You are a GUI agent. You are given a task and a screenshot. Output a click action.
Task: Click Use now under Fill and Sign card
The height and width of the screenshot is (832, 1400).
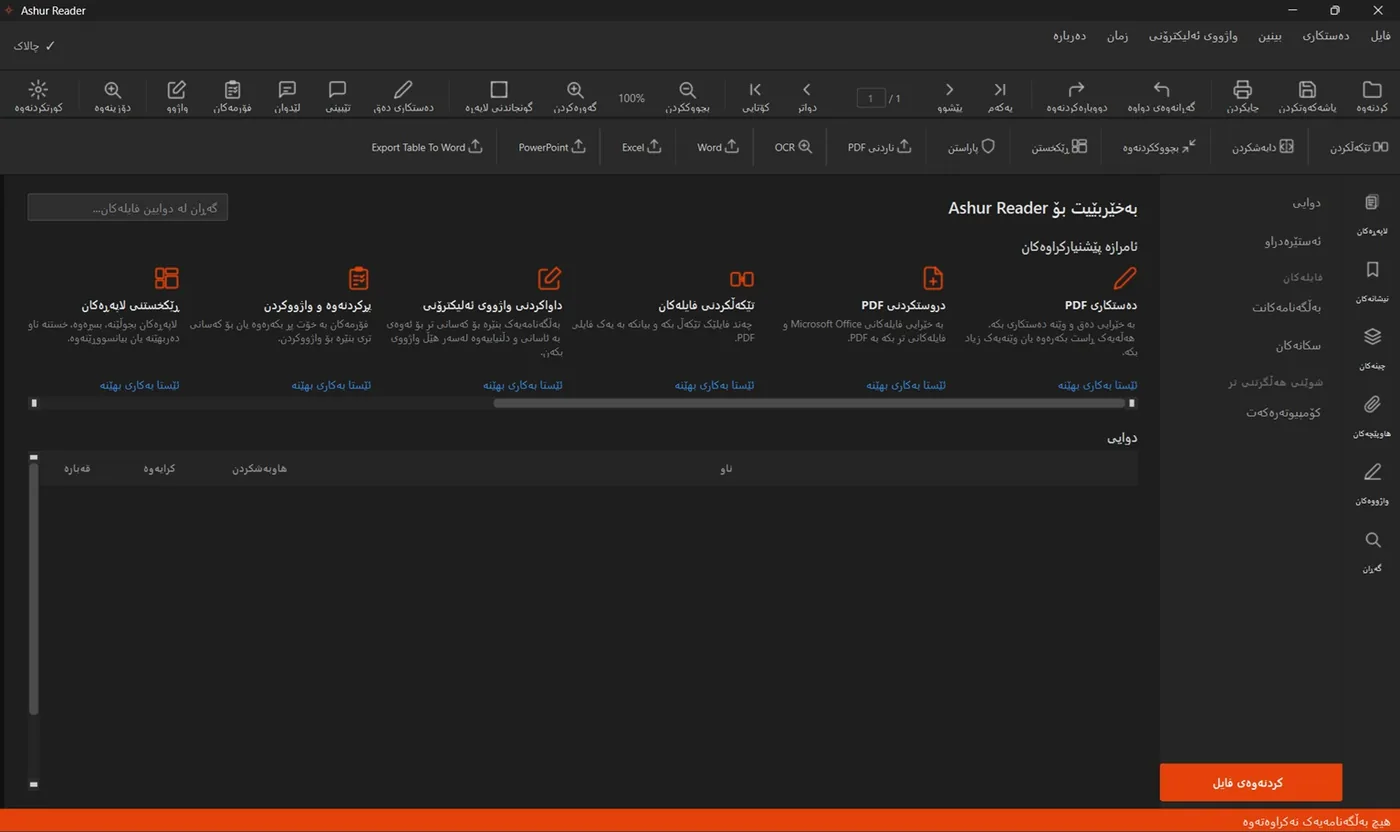point(331,385)
